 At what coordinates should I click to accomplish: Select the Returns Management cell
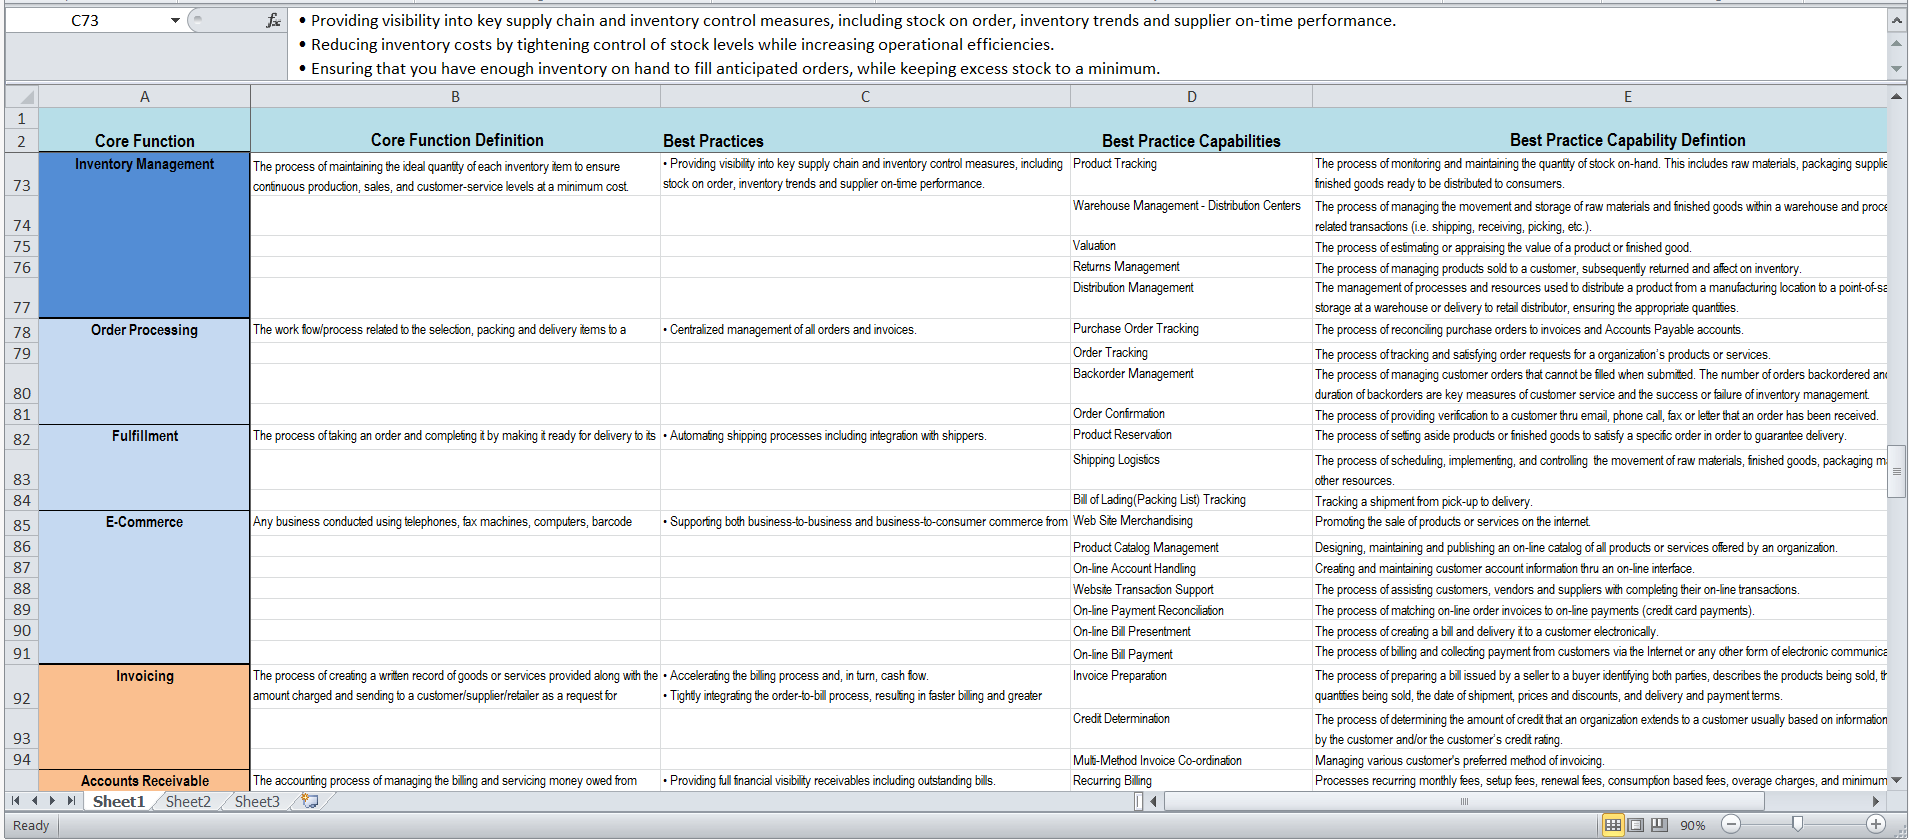[1191, 267]
